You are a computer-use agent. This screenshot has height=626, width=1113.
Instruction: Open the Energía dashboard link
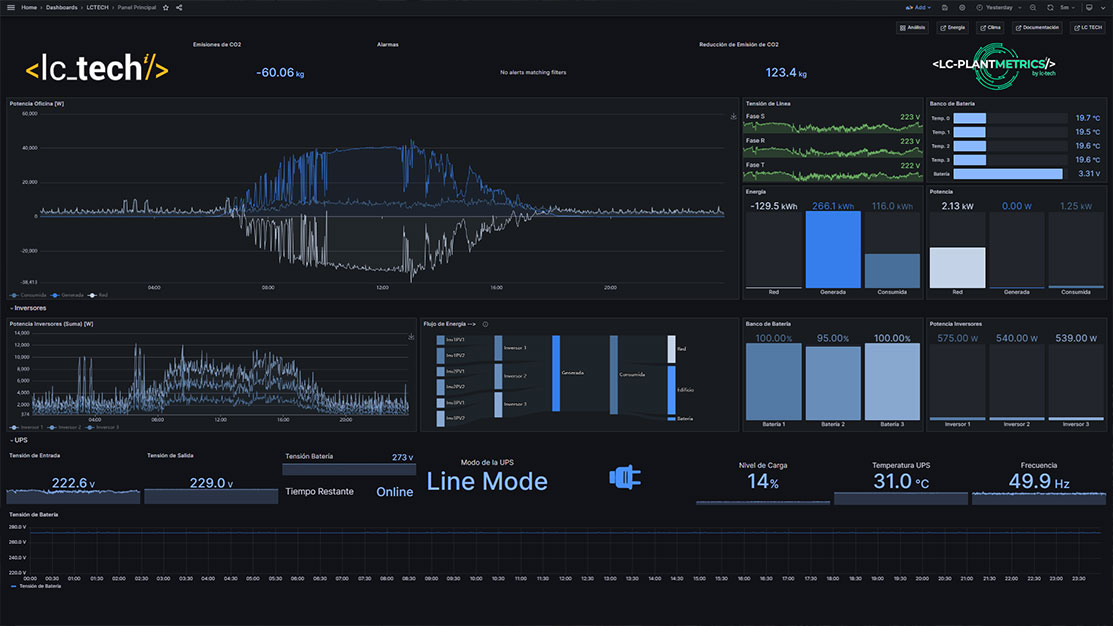(953, 28)
